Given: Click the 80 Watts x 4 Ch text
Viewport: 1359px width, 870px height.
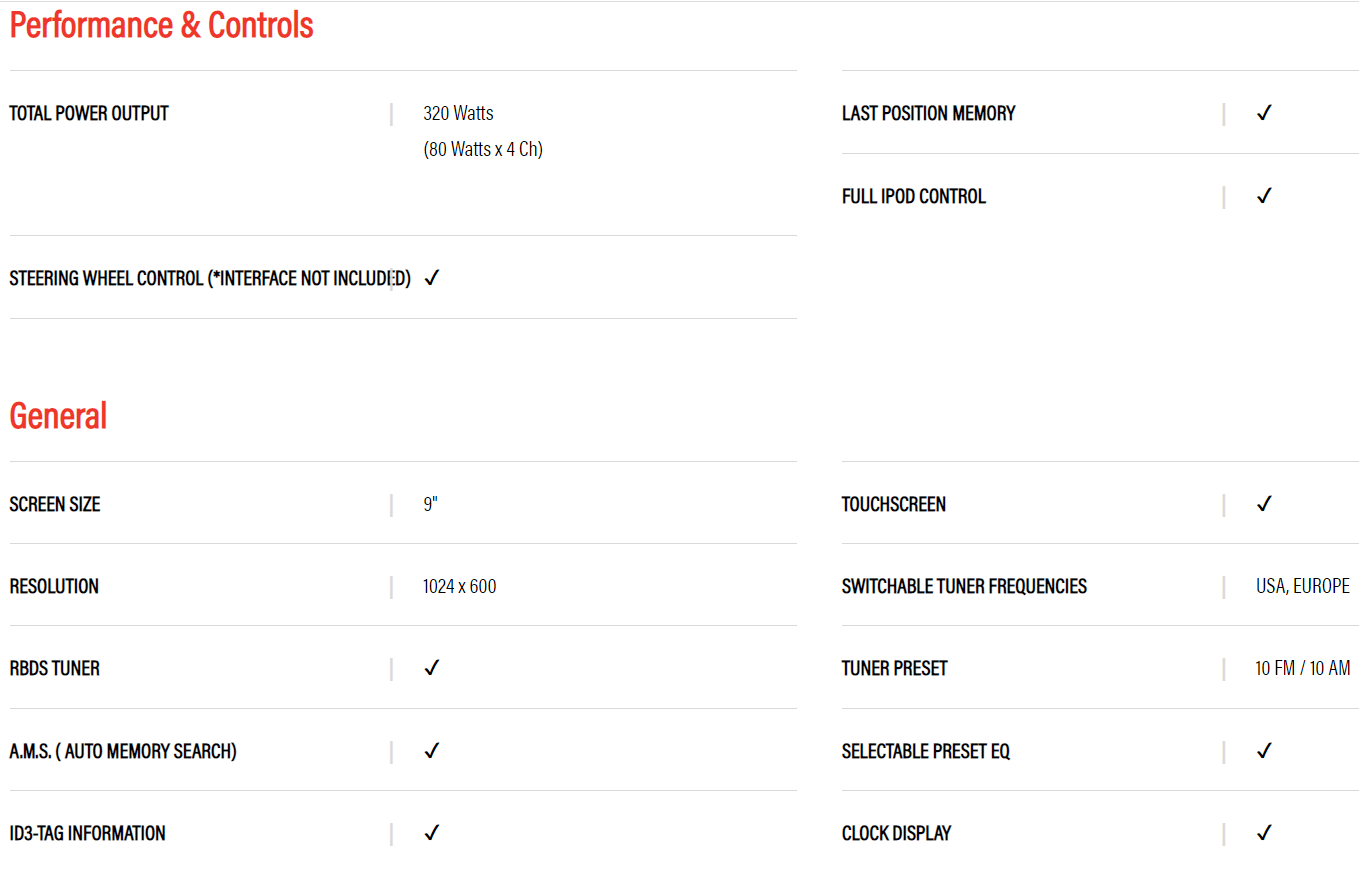Looking at the screenshot, I should click(483, 150).
